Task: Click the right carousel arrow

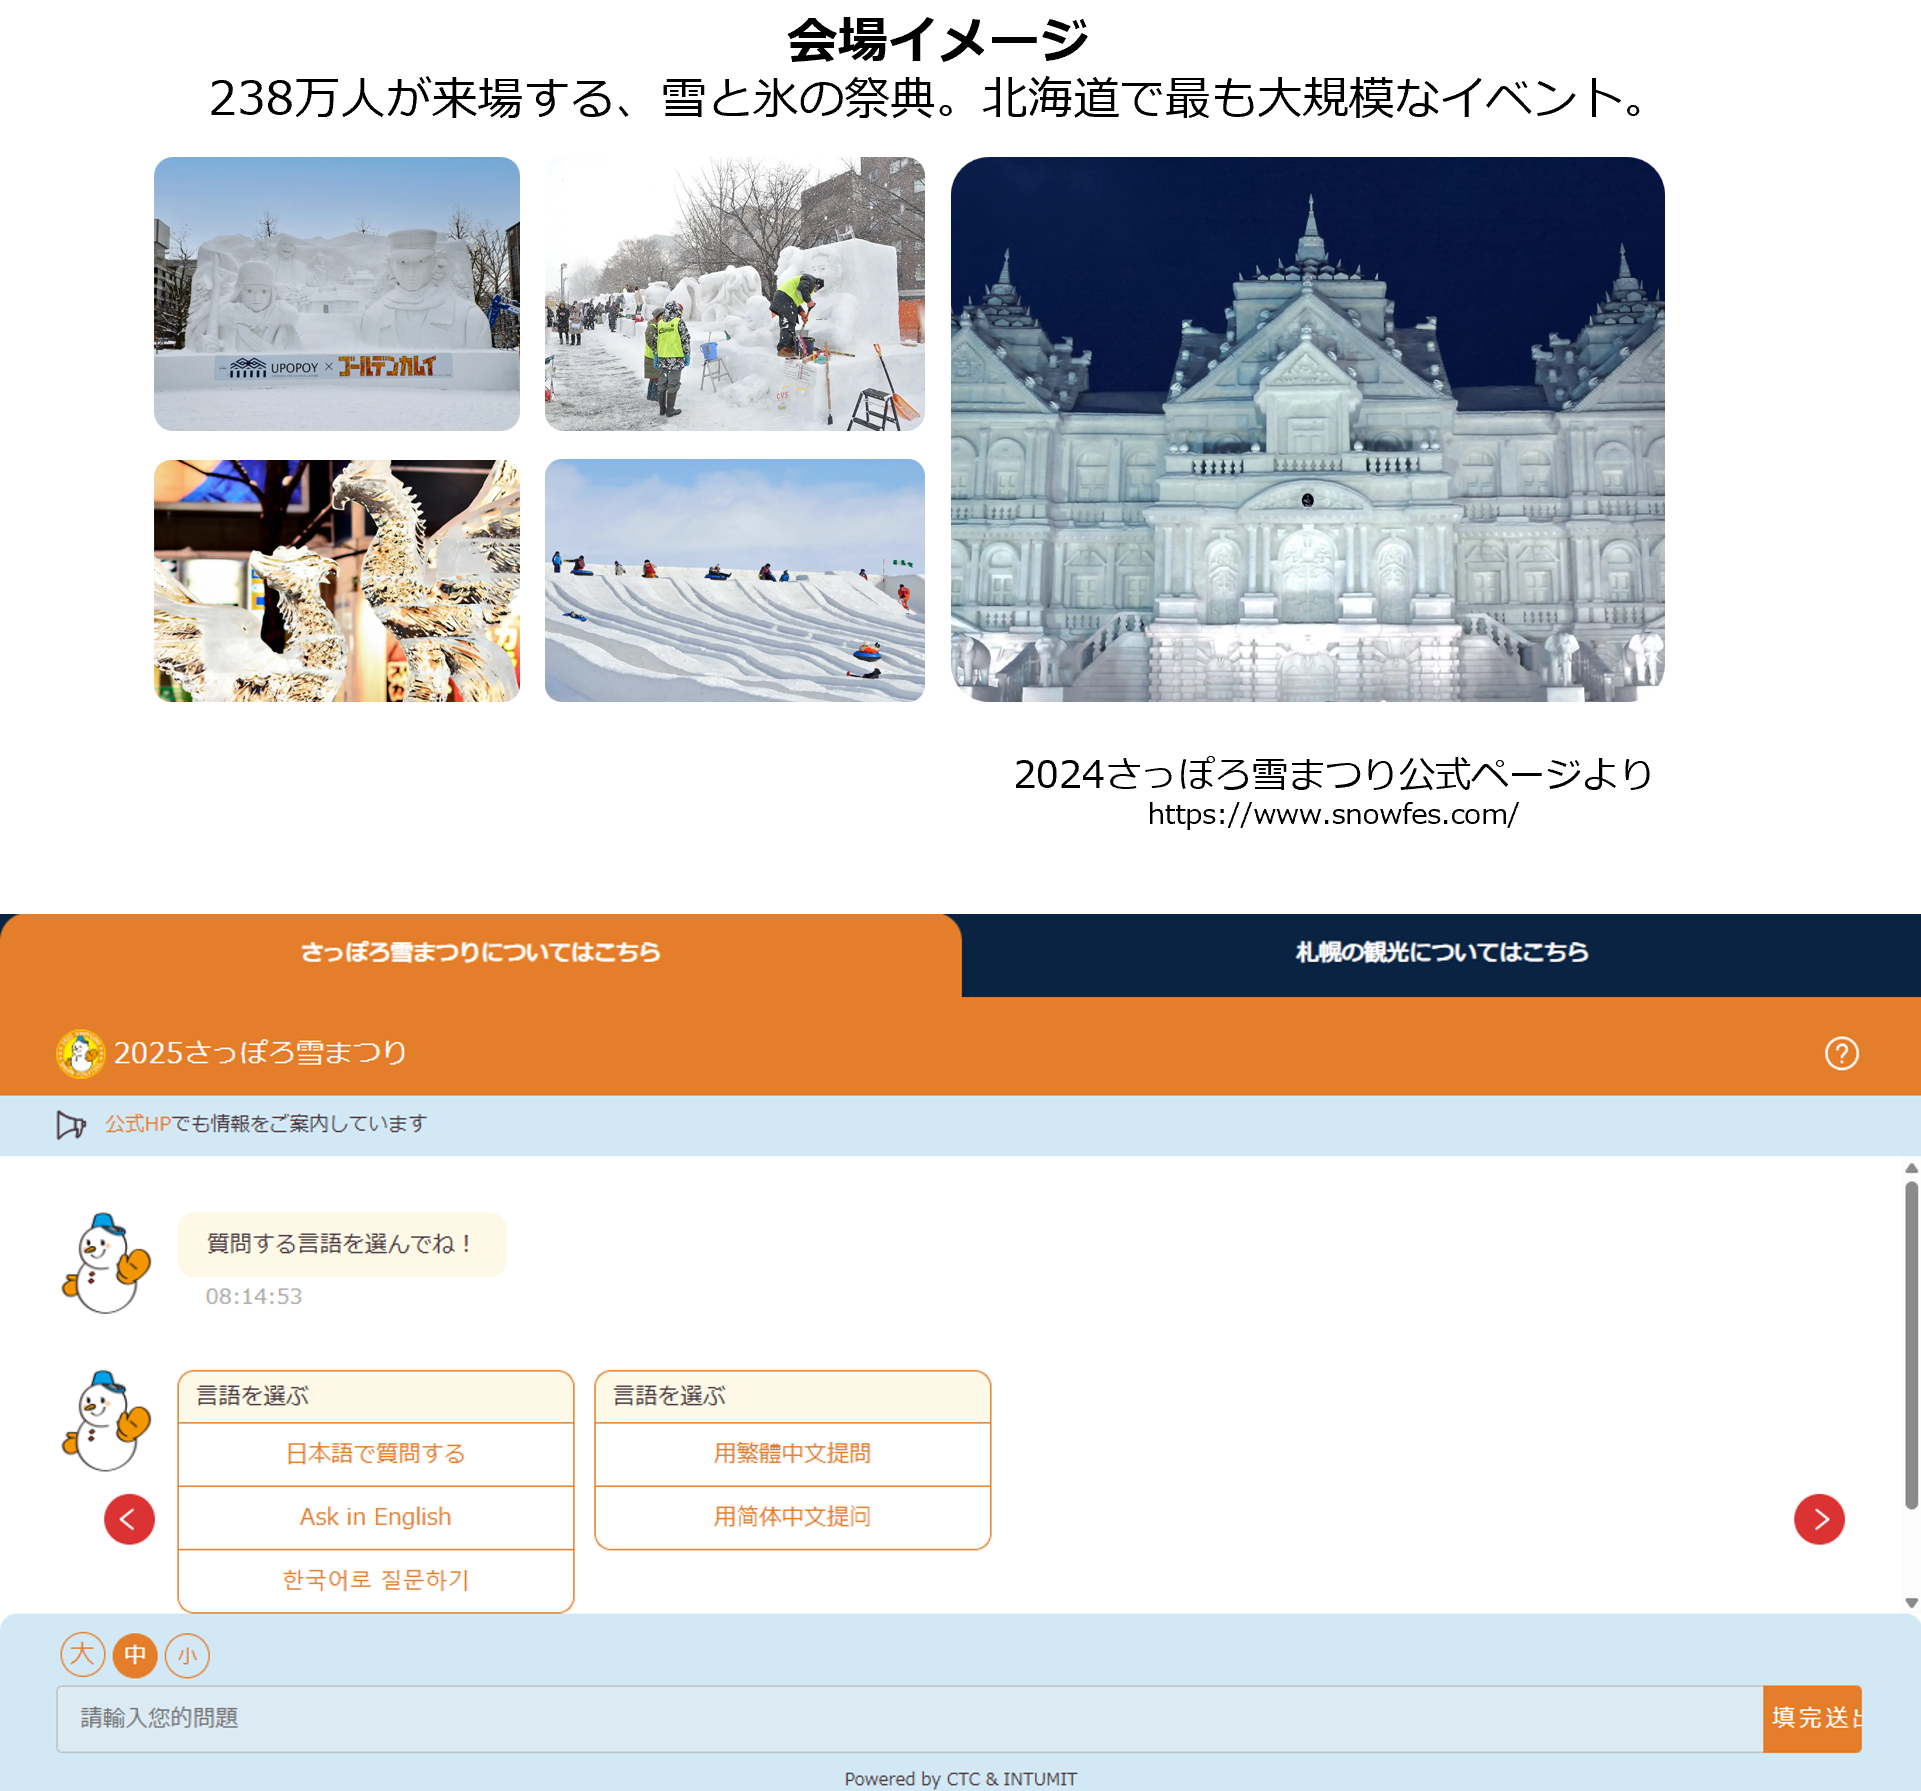Action: (x=1819, y=1519)
